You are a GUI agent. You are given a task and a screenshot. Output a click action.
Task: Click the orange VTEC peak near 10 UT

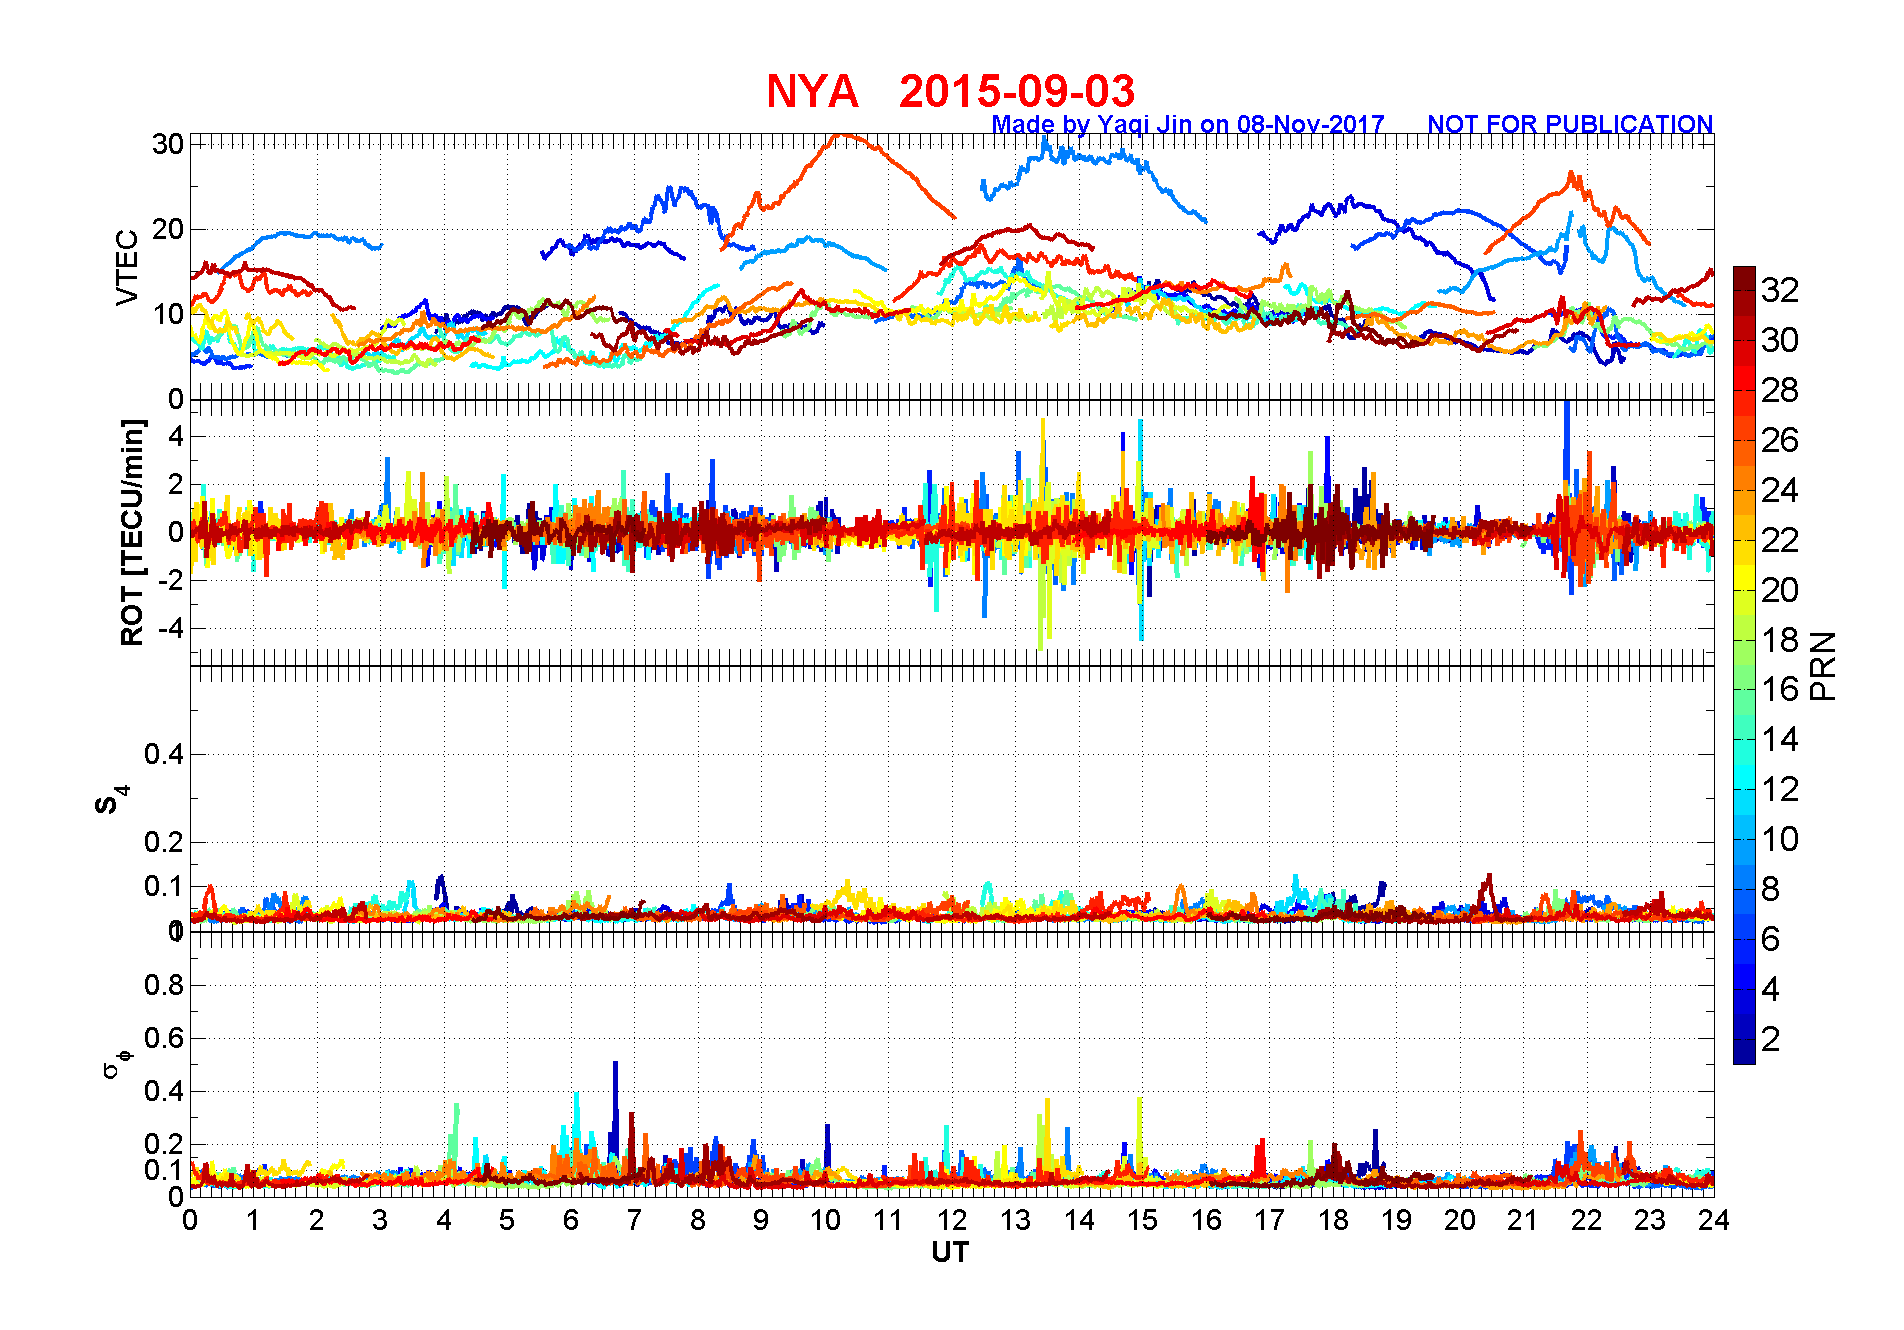pos(843,137)
